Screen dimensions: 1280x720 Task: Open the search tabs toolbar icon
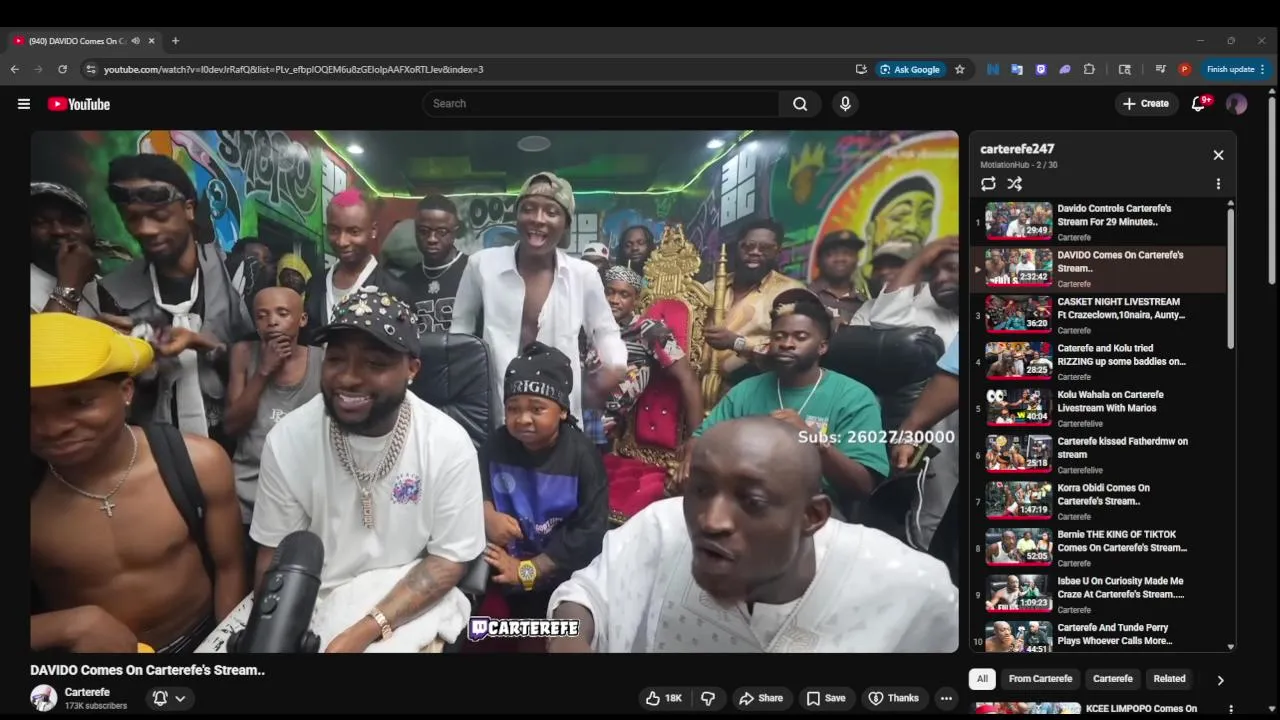point(1125,69)
